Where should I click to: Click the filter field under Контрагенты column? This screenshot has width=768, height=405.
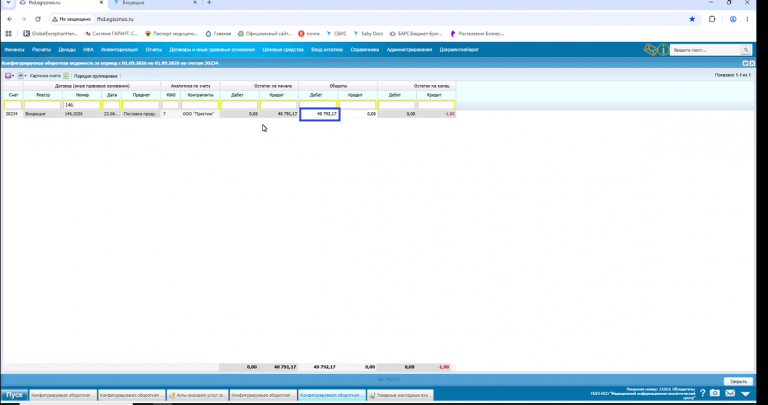tap(200, 105)
